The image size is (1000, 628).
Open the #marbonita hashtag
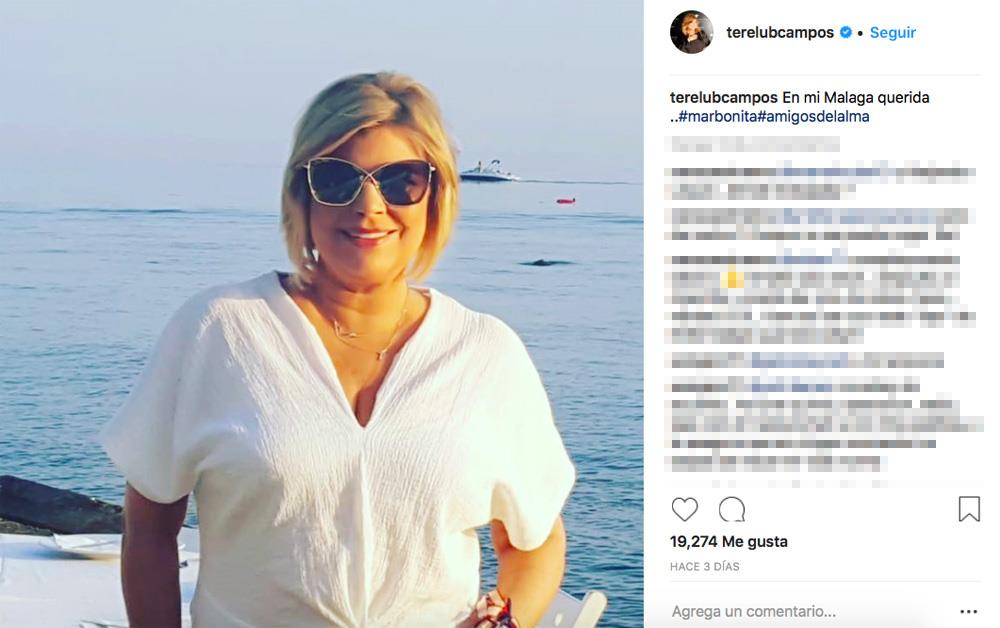717,117
